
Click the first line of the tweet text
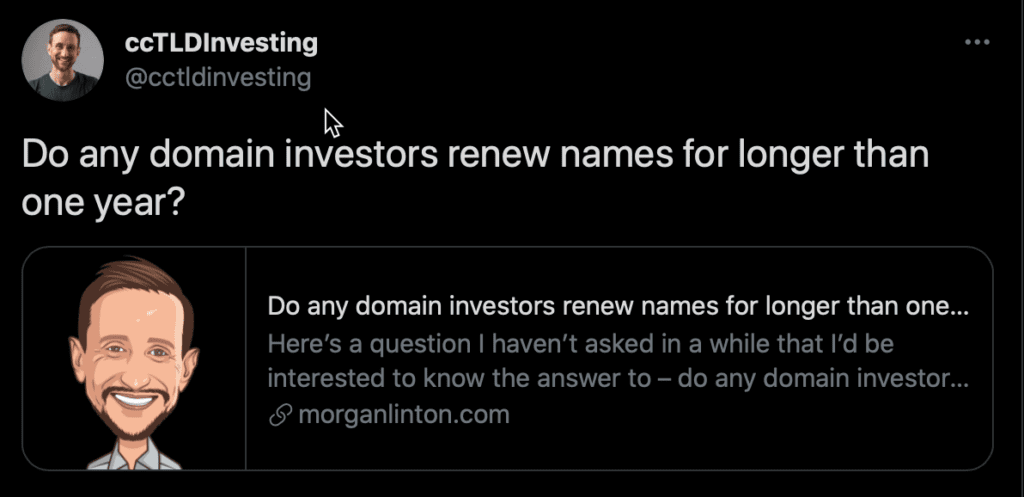coord(475,158)
